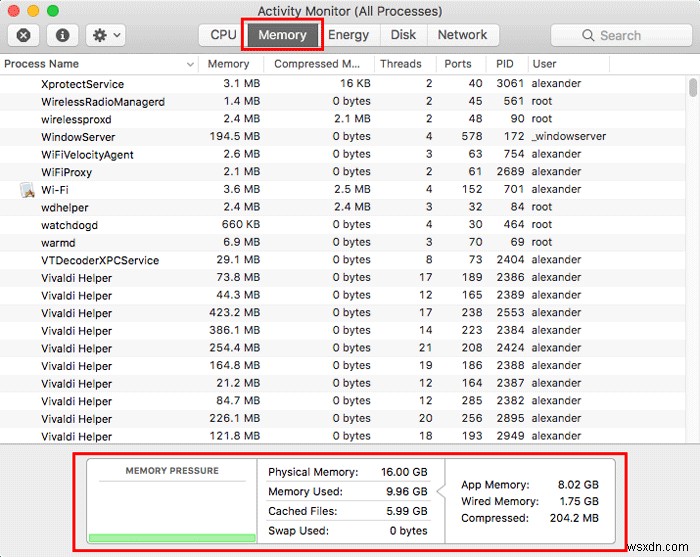Switch to the CPU tab
Image resolution: width=700 pixels, height=557 pixels.
[223, 35]
